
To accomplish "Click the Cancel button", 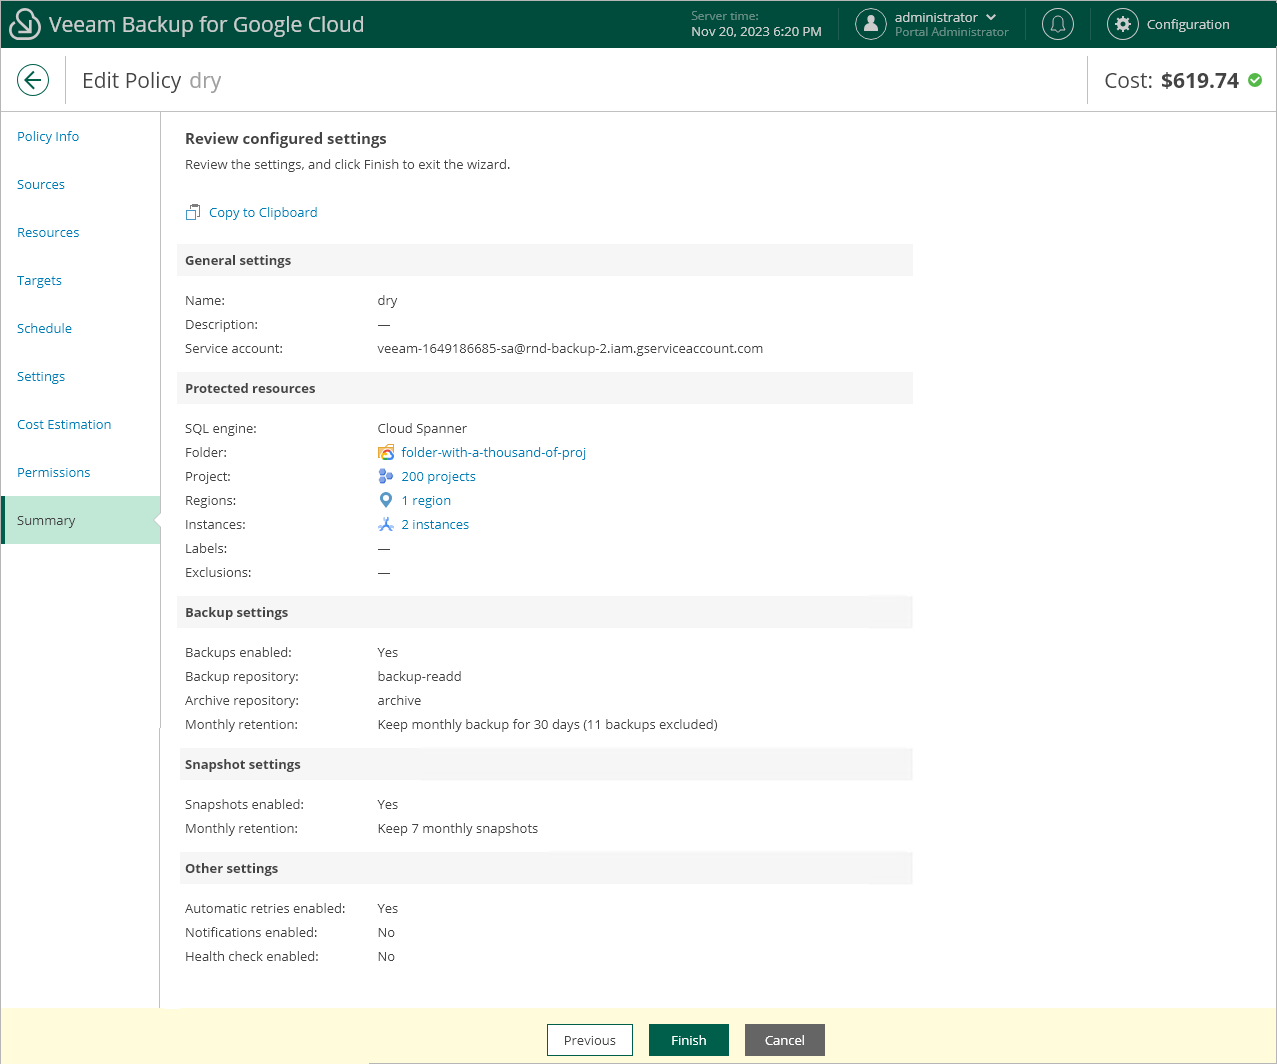I will (x=785, y=1040).
